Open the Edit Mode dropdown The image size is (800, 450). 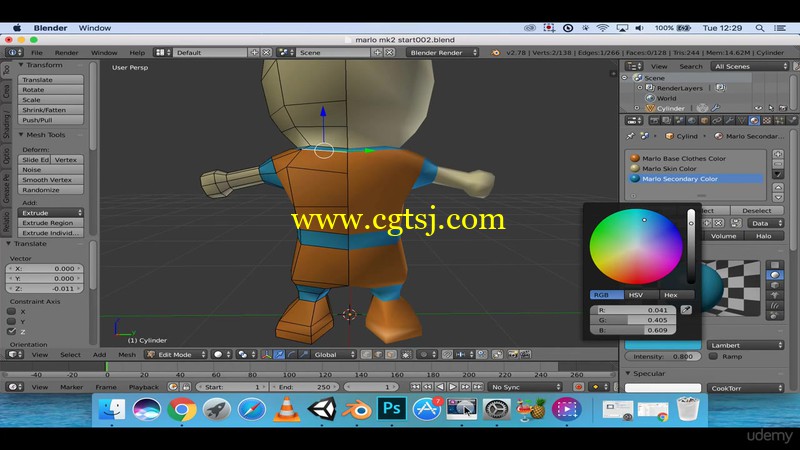click(177, 355)
